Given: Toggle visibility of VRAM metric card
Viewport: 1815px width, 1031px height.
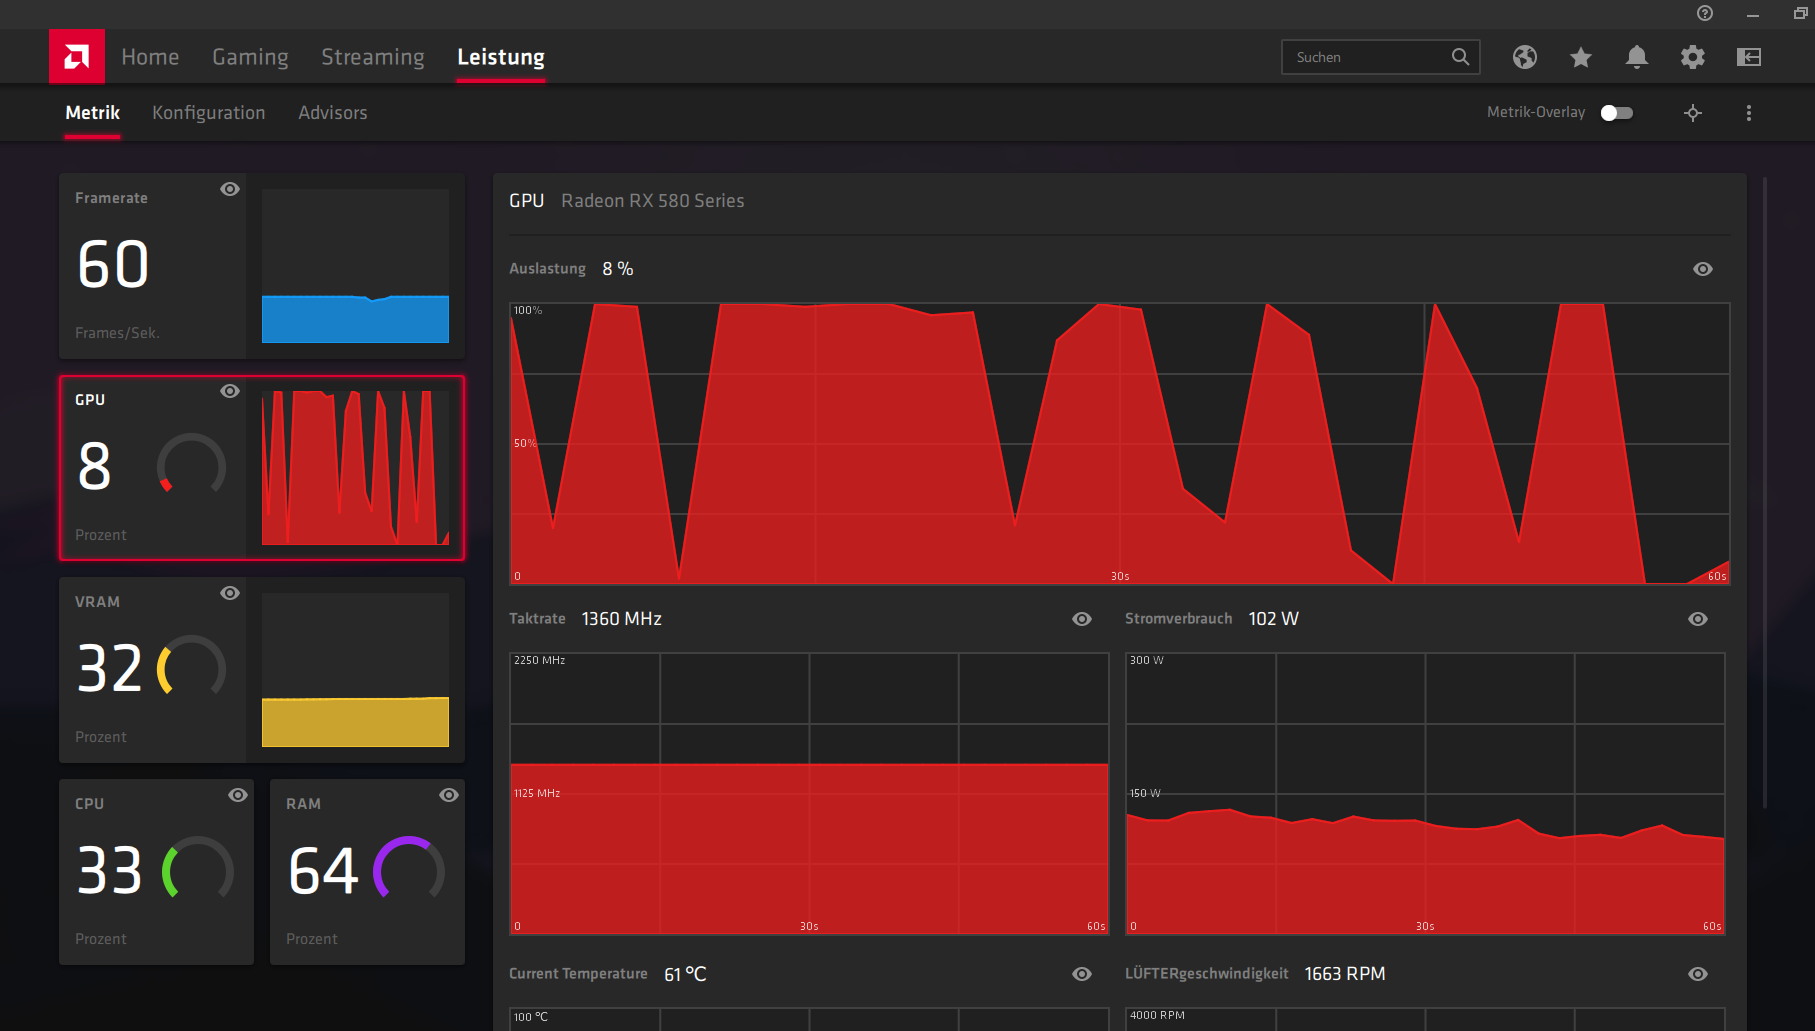Looking at the screenshot, I should (x=230, y=593).
